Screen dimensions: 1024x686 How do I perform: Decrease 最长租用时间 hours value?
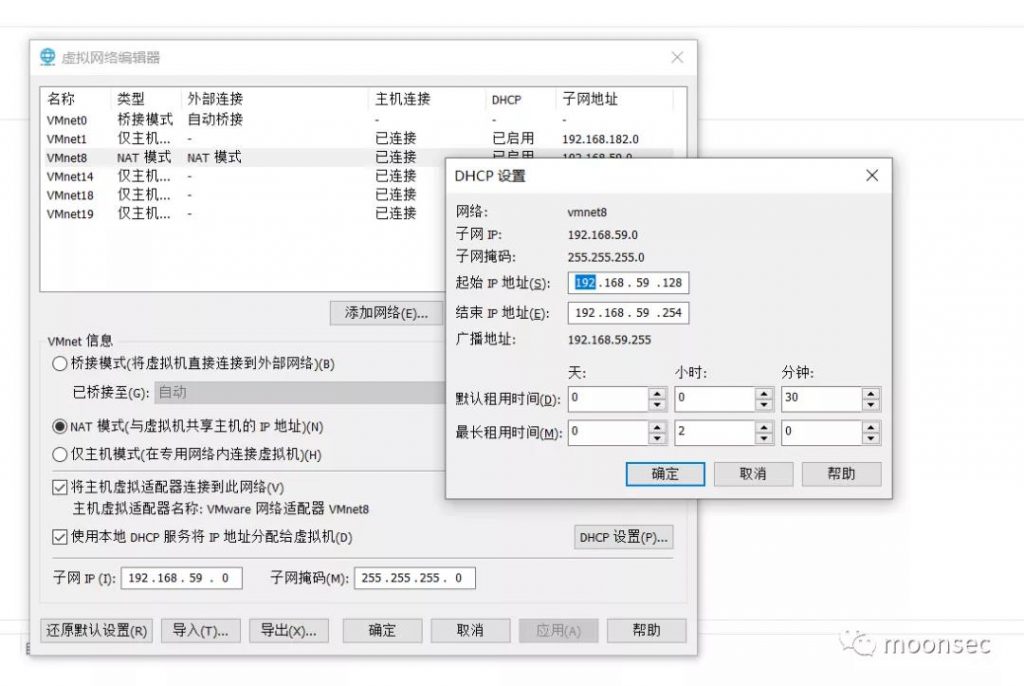[763, 438]
